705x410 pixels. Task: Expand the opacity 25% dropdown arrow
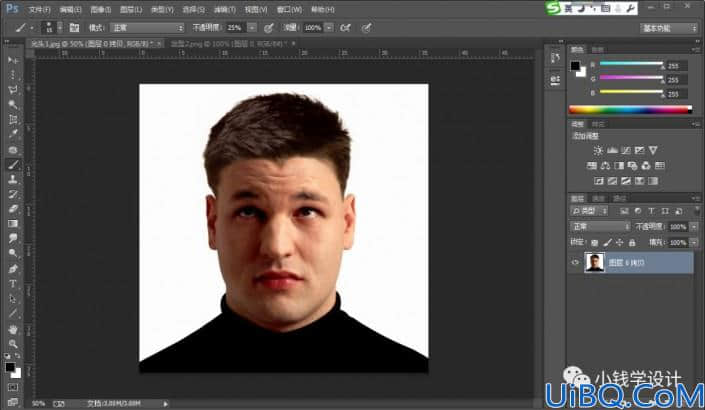click(252, 28)
